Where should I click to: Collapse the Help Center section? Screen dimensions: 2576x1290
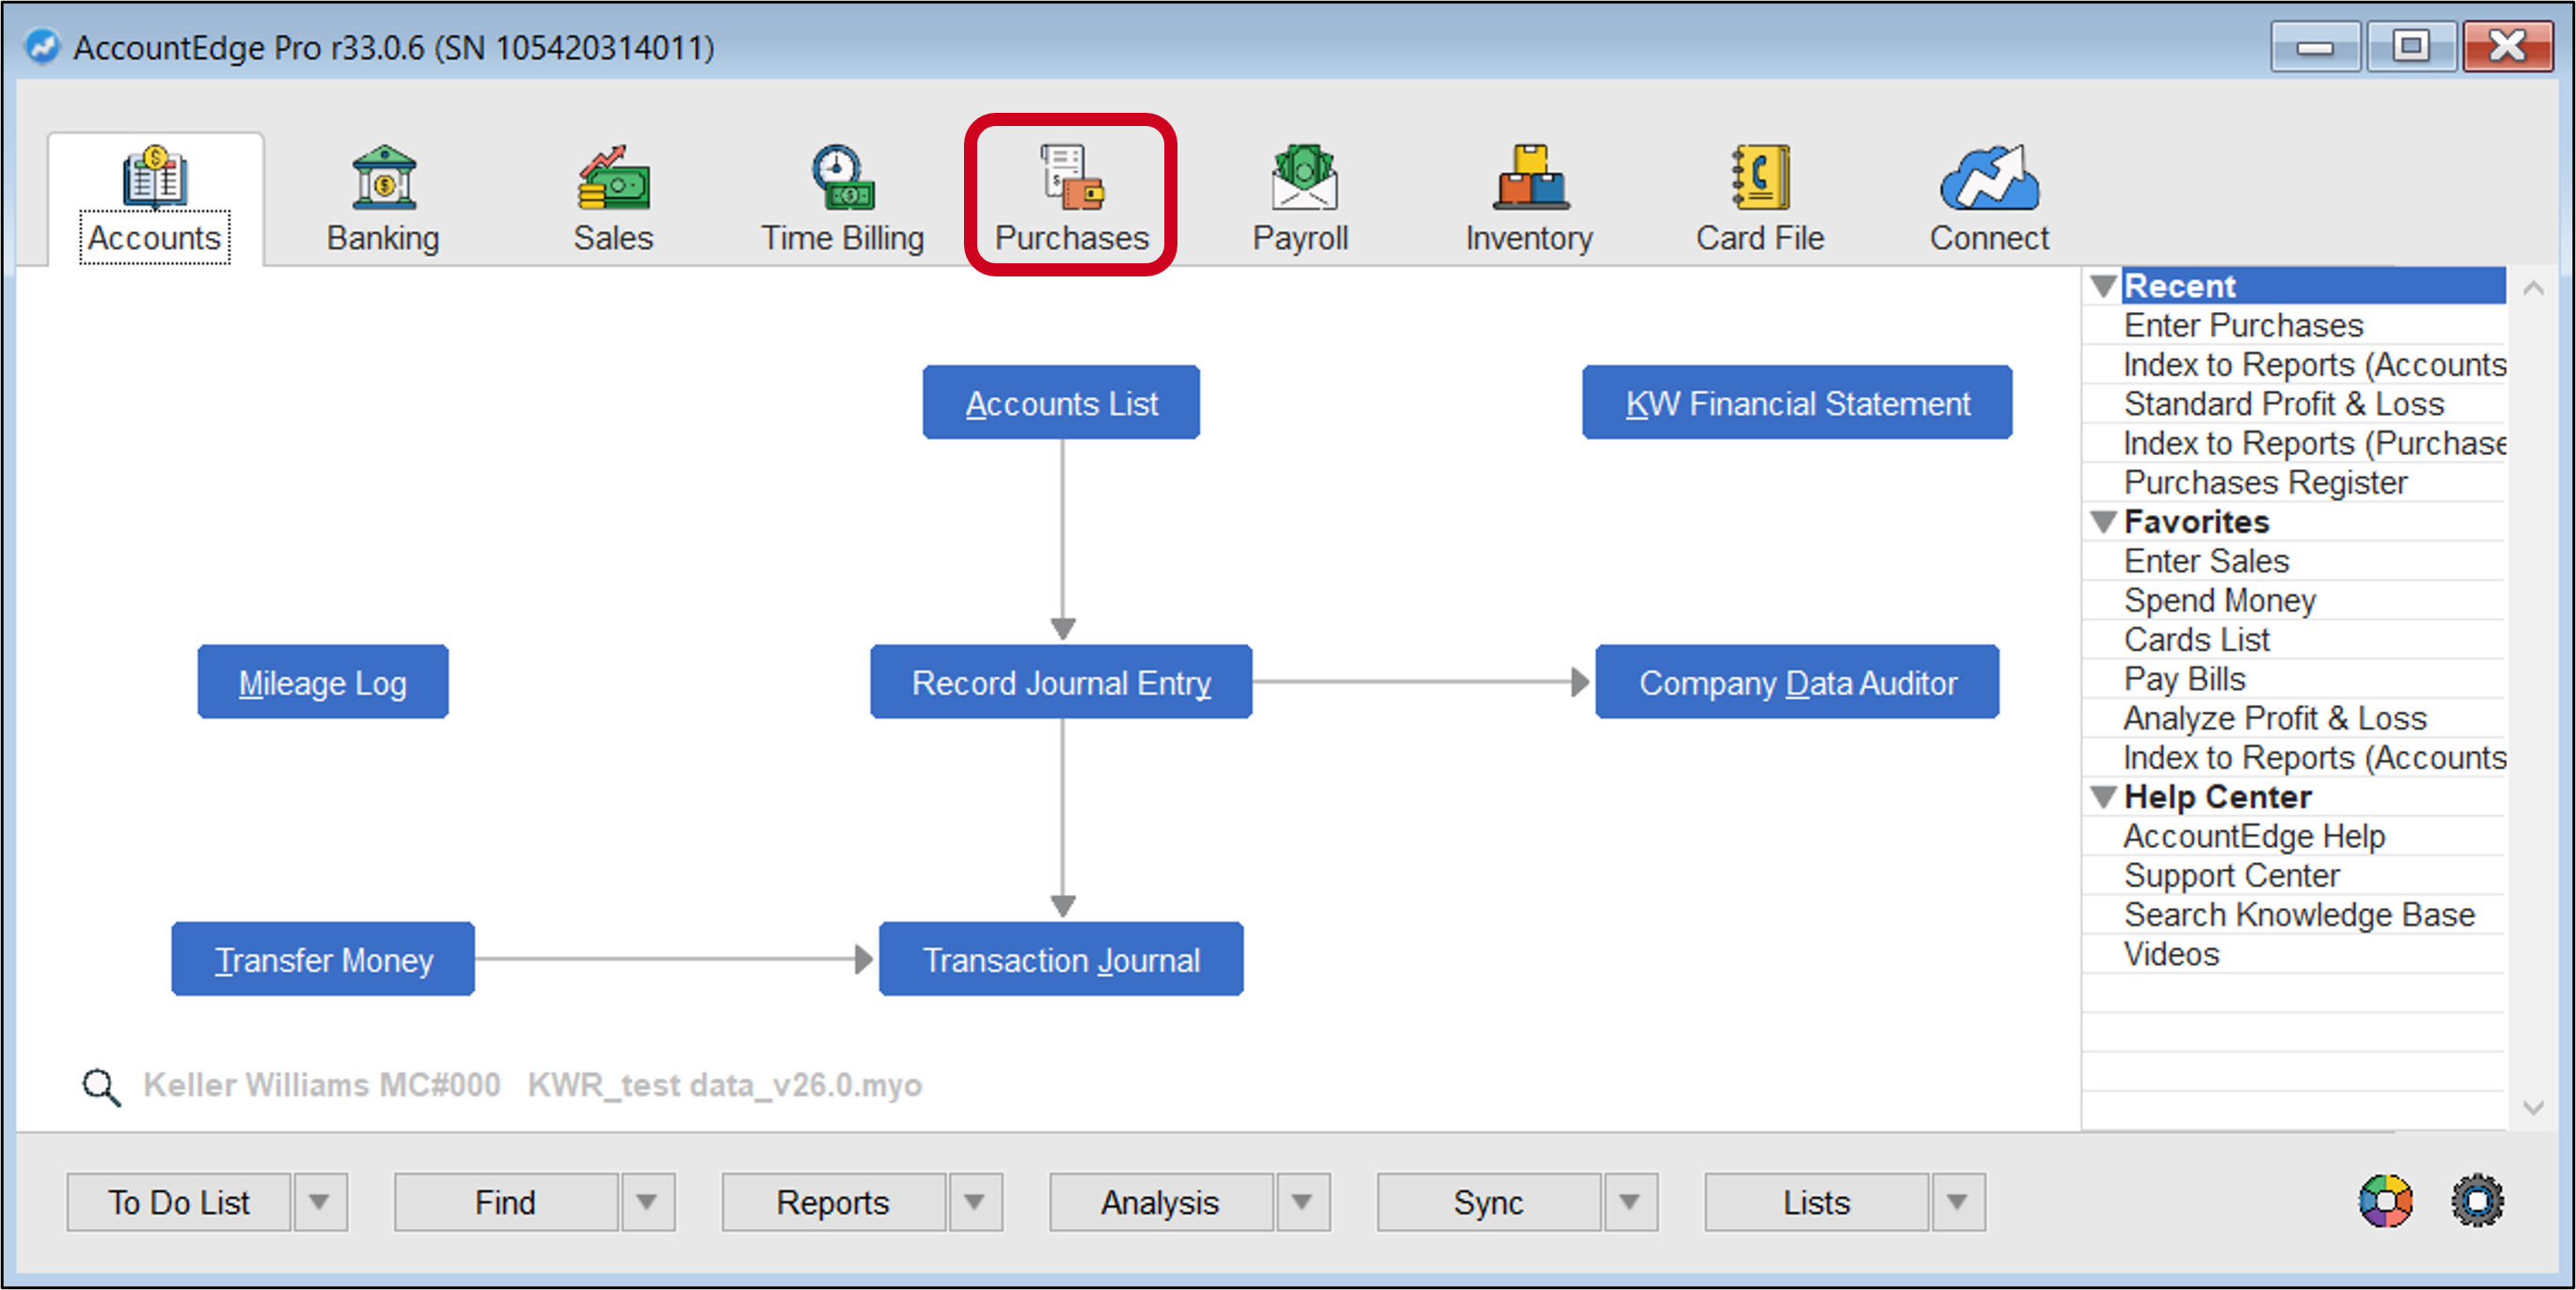point(2104,796)
